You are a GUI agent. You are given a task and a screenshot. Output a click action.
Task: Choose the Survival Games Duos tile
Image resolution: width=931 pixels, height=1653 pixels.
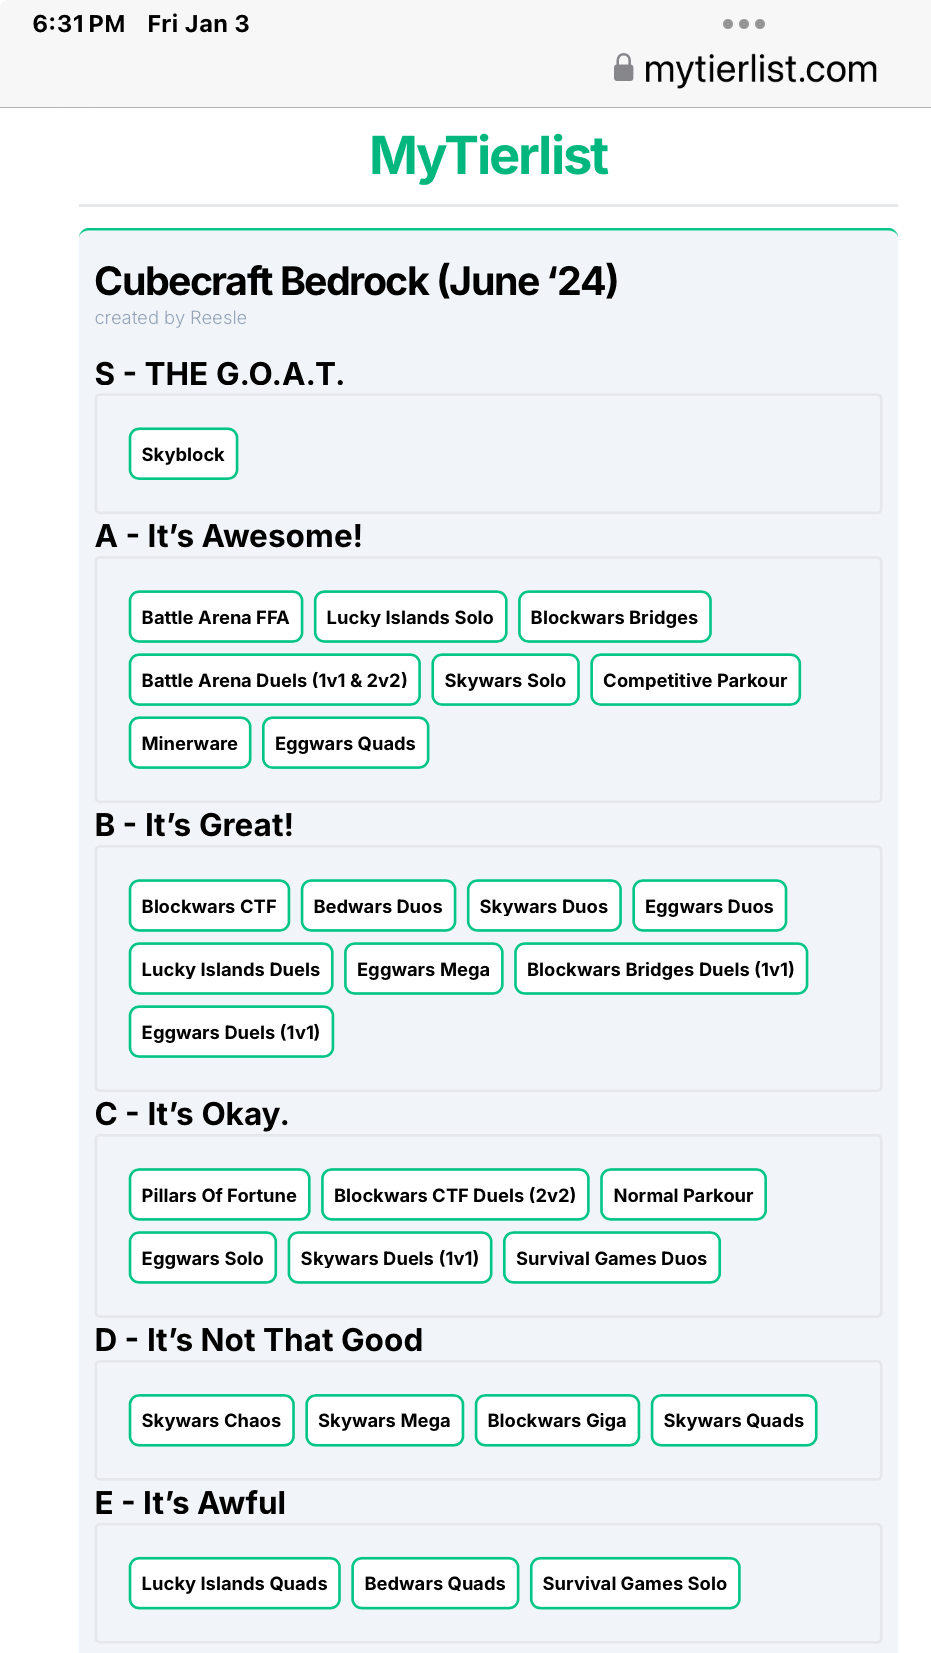click(611, 1258)
